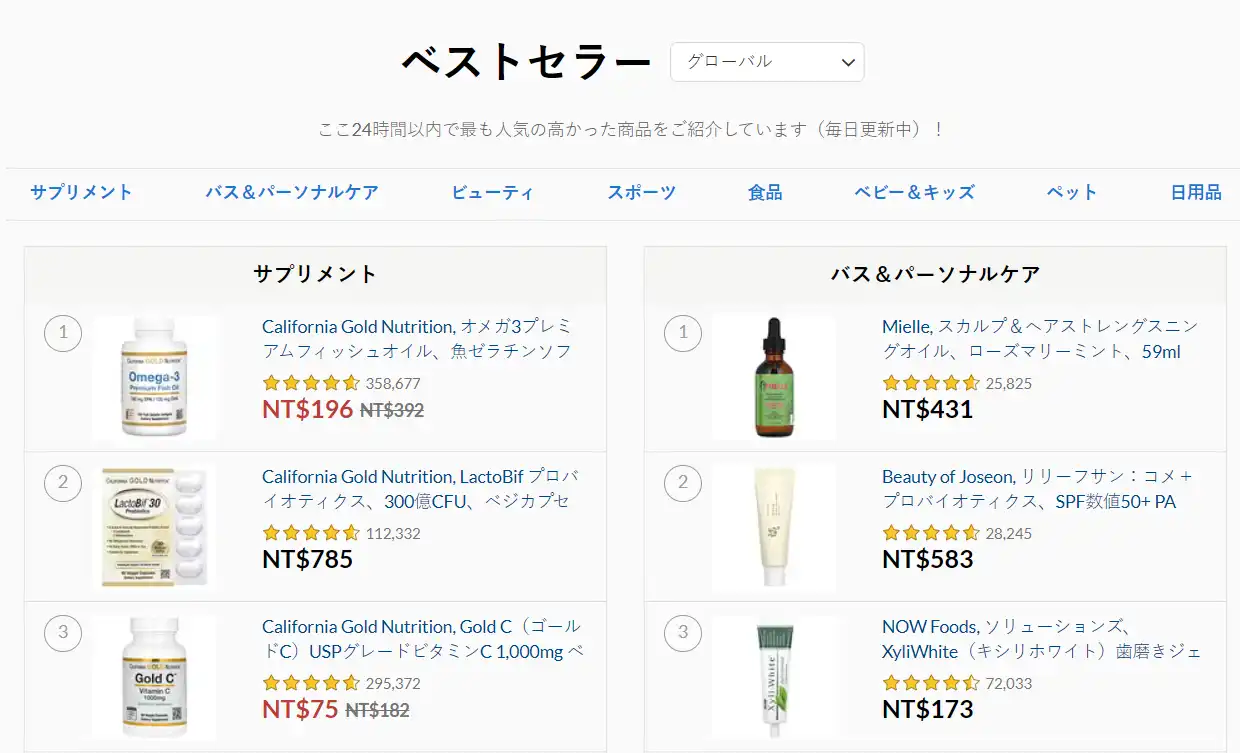Click the rank 2 badge for LactoBif

coord(63,483)
